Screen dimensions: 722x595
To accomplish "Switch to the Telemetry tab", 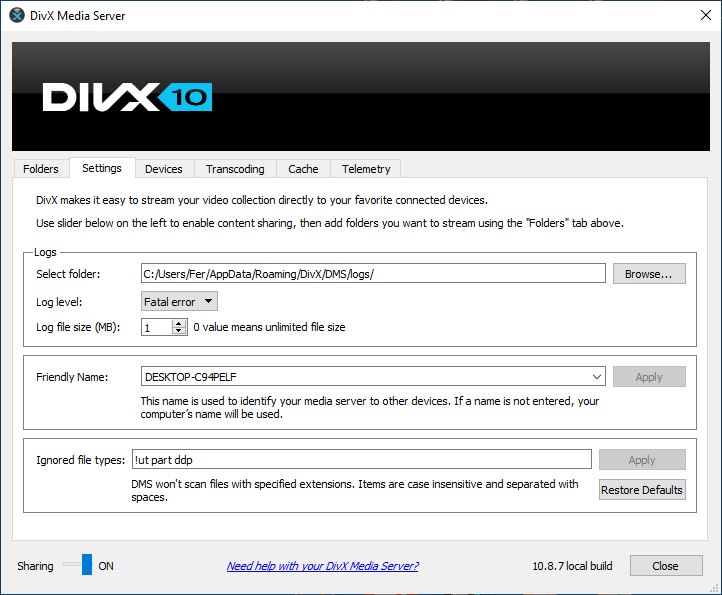I will pyautogui.click(x=366, y=169).
